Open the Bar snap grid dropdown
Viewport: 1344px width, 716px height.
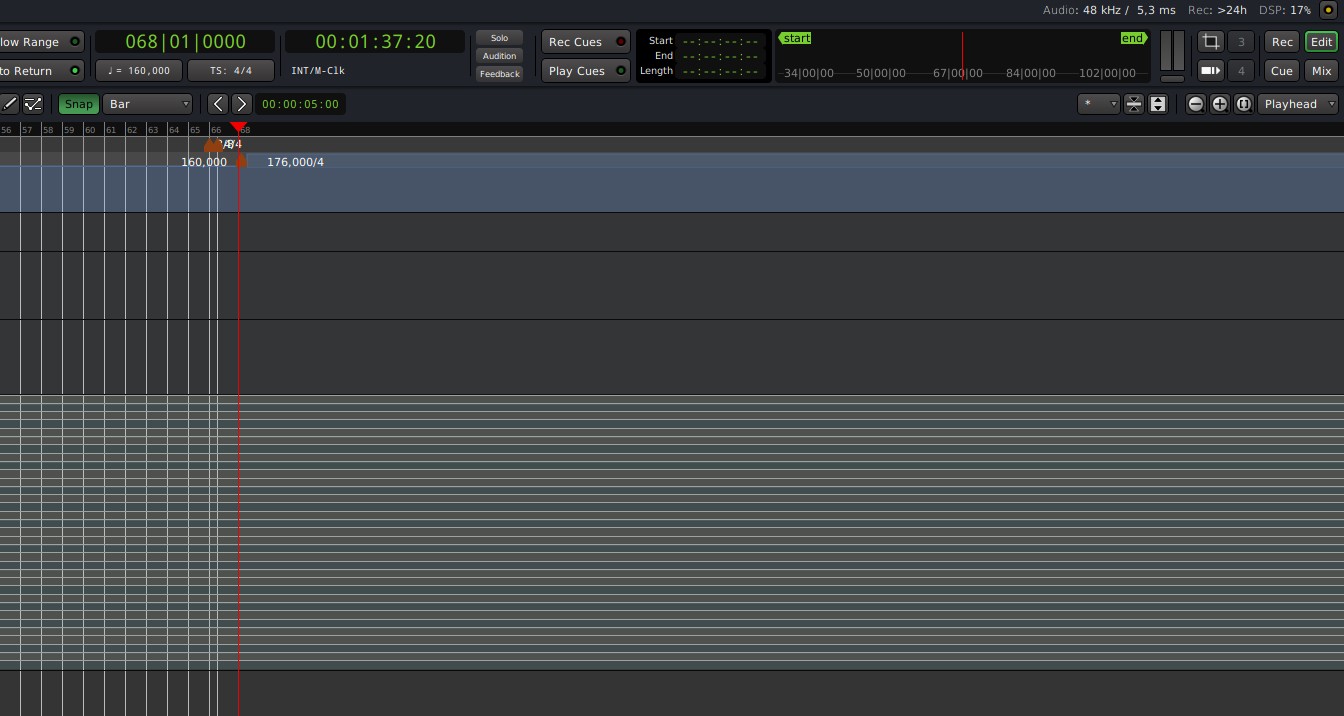(148, 104)
